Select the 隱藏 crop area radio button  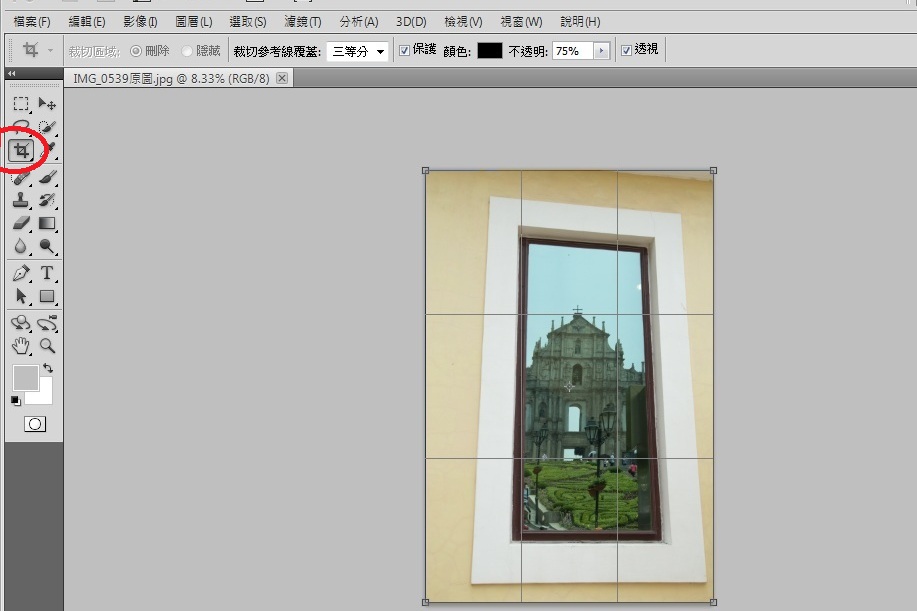[187, 51]
